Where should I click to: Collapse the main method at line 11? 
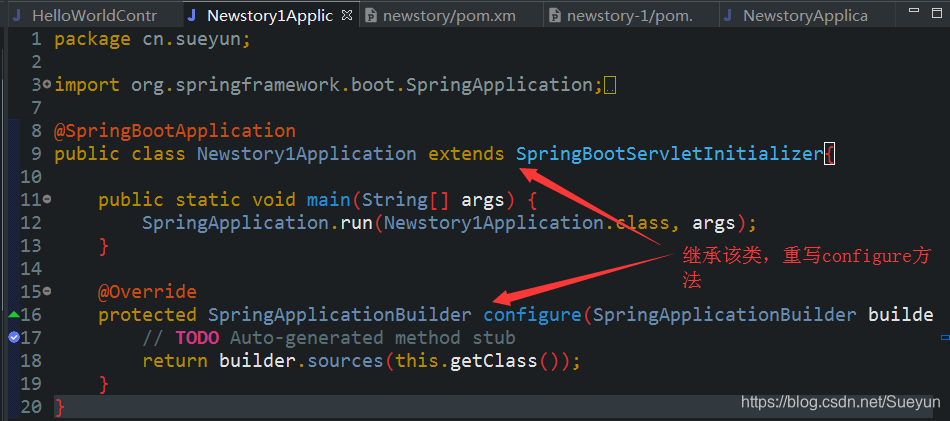[47, 199]
